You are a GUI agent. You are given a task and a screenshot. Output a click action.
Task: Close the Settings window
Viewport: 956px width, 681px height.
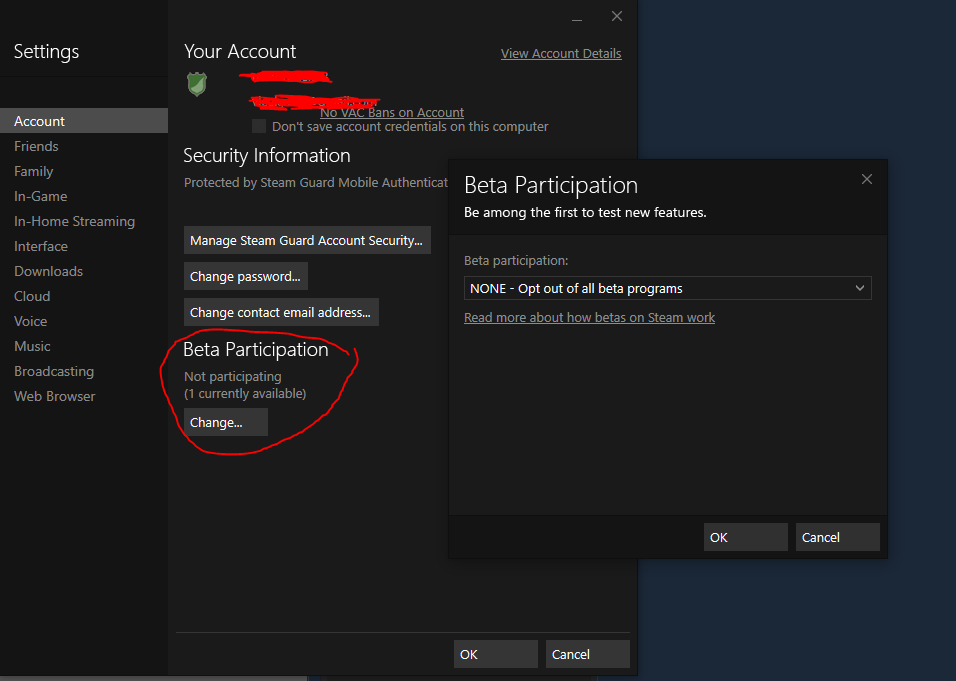coord(617,17)
